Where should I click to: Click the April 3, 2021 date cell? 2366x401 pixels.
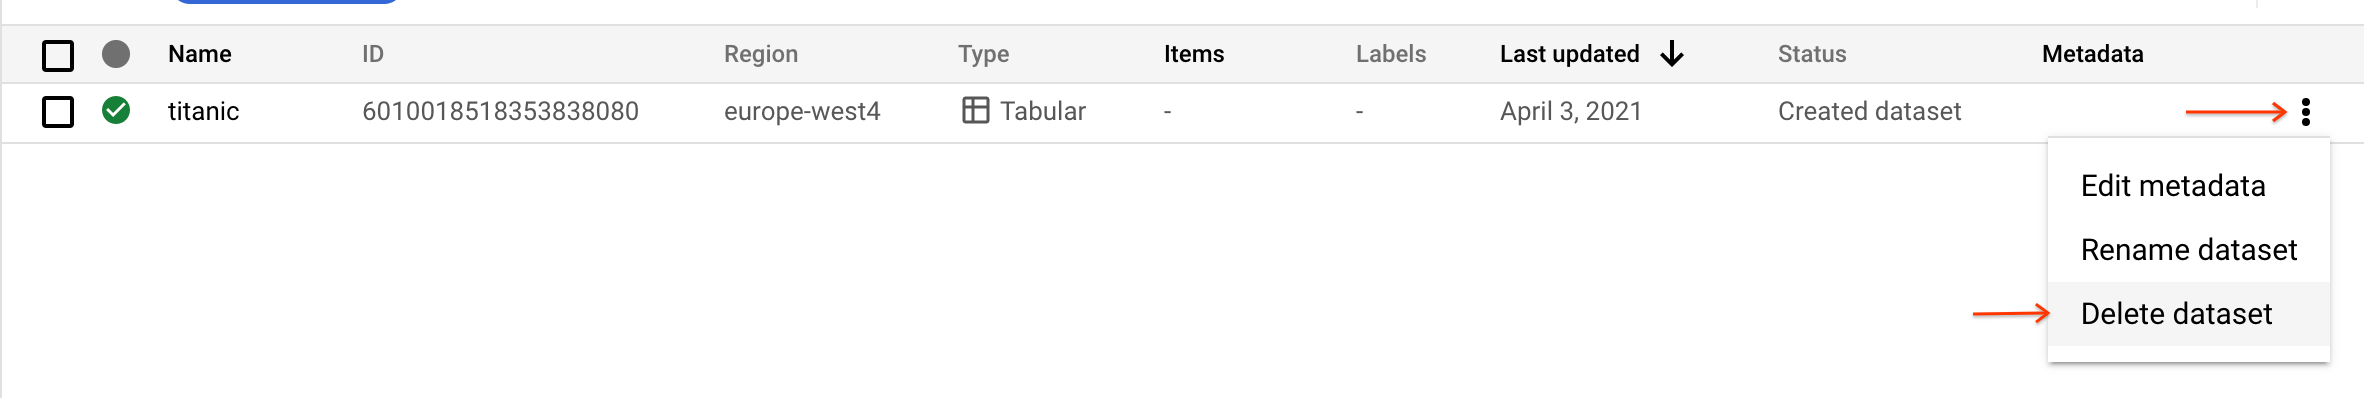(x=1570, y=111)
